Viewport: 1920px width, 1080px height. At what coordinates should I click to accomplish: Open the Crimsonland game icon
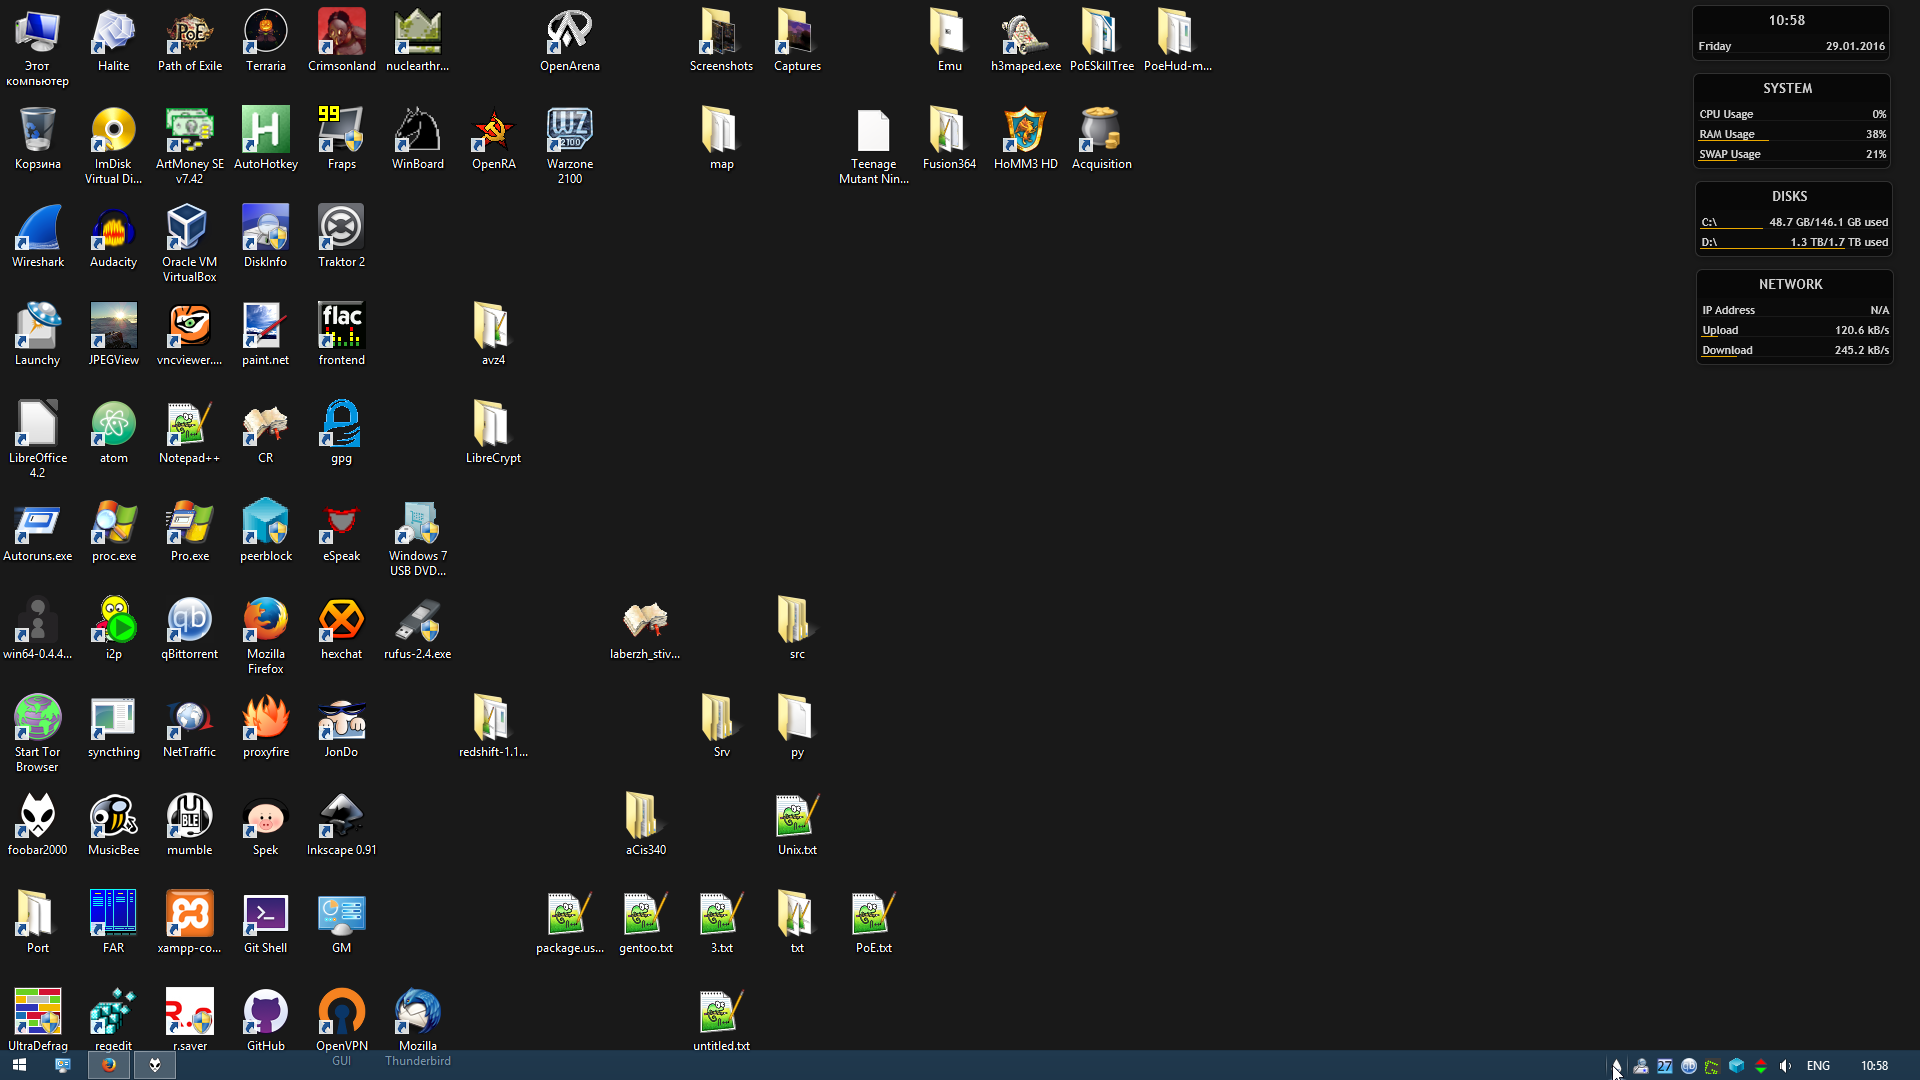click(x=342, y=40)
